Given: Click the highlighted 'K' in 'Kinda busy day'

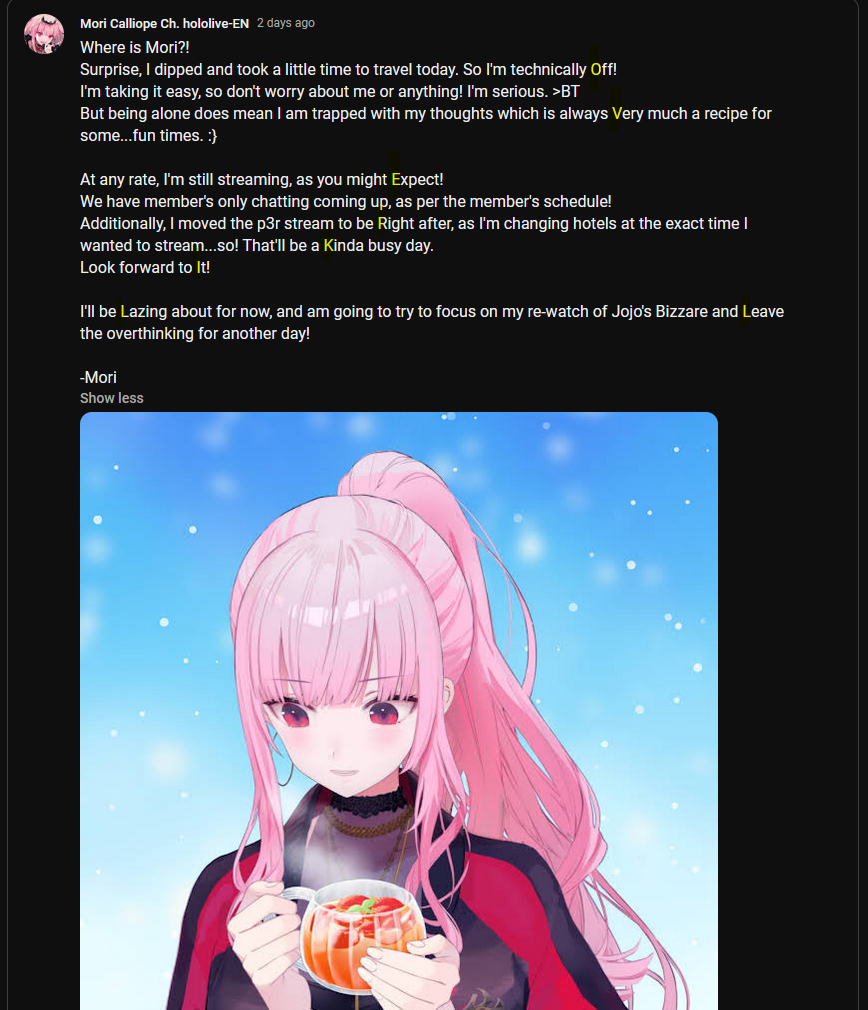Looking at the screenshot, I should (x=328, y=245).
